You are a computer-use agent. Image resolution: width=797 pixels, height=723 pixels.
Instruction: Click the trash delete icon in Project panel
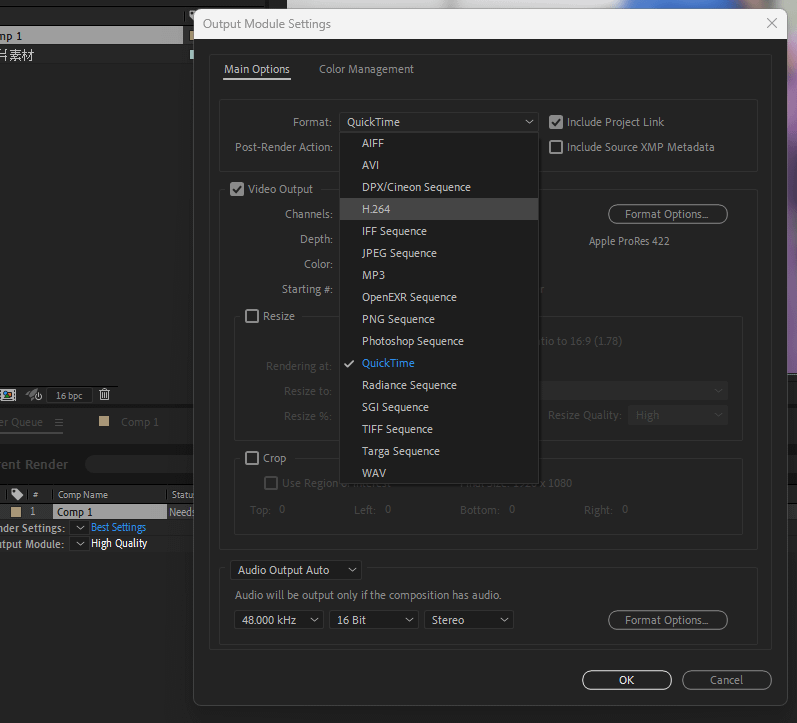point(104,395)
